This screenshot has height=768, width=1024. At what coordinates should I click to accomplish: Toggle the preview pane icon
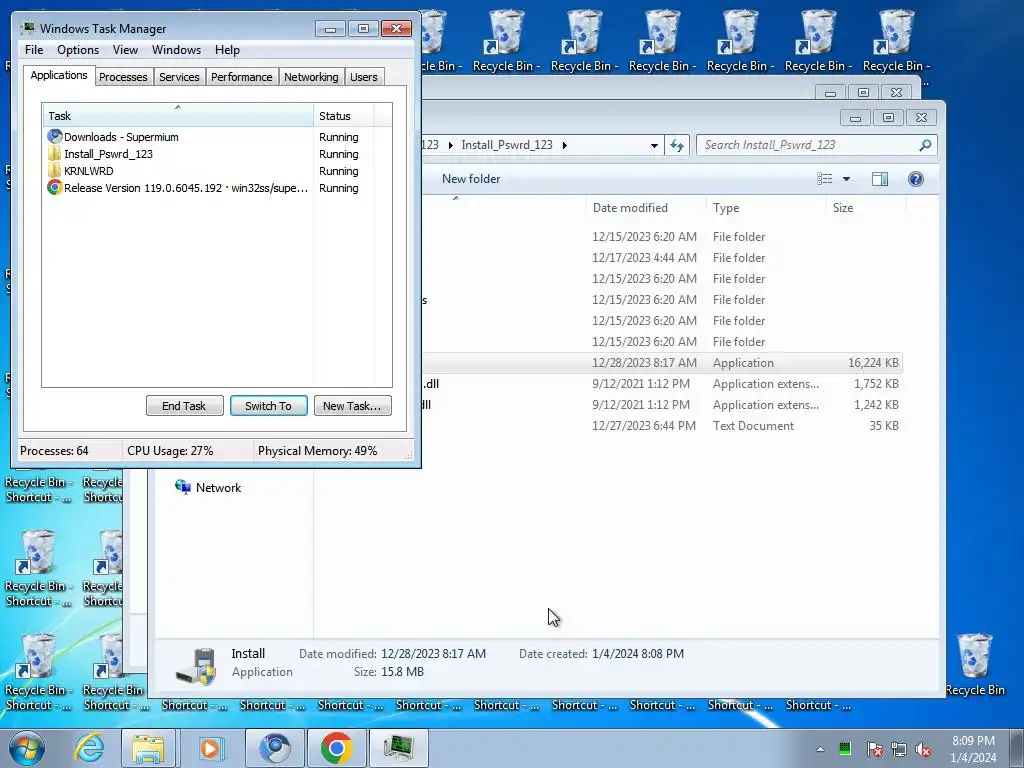880,179
